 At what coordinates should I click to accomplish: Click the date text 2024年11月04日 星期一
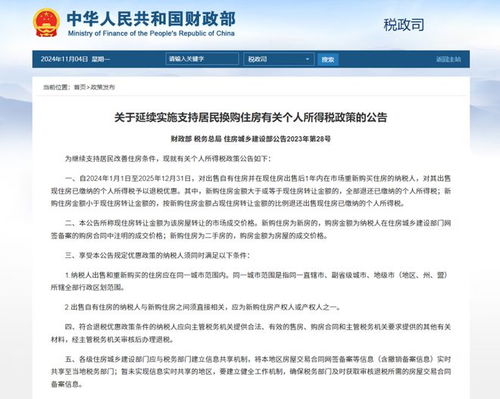(x=75, y=59)
